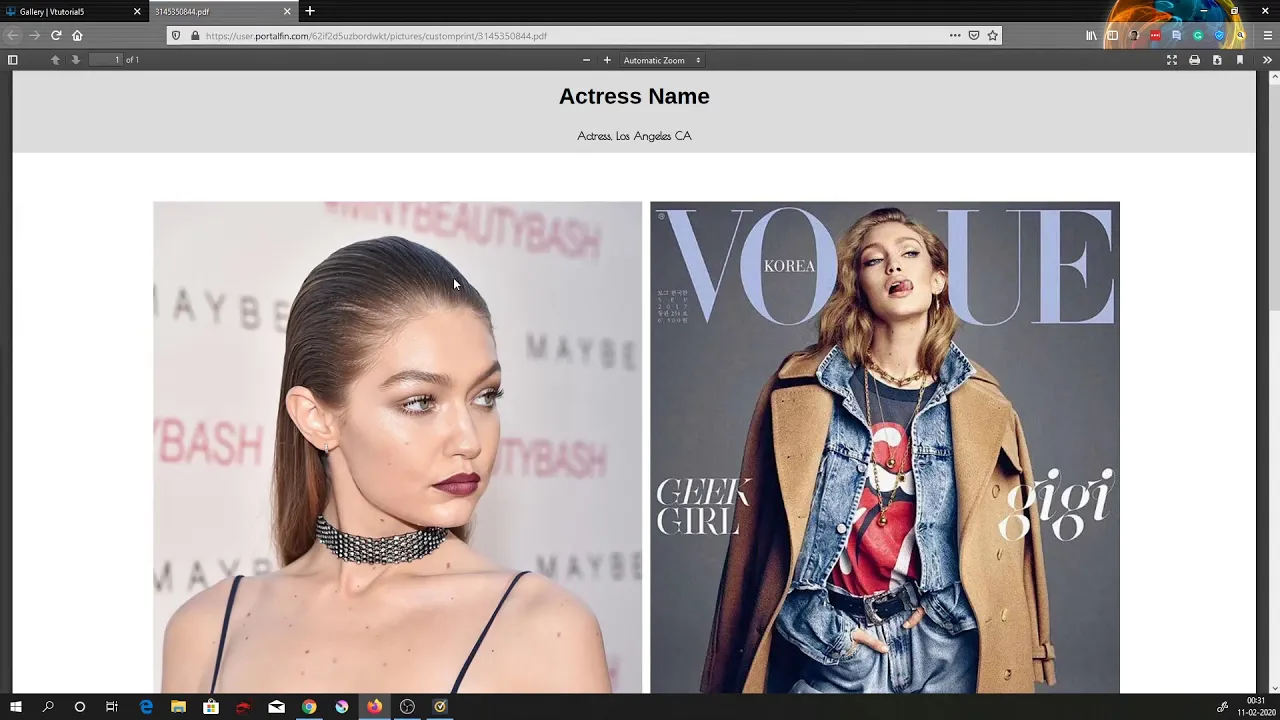Open page actions three-dot menu

click(x=955, y=35)
